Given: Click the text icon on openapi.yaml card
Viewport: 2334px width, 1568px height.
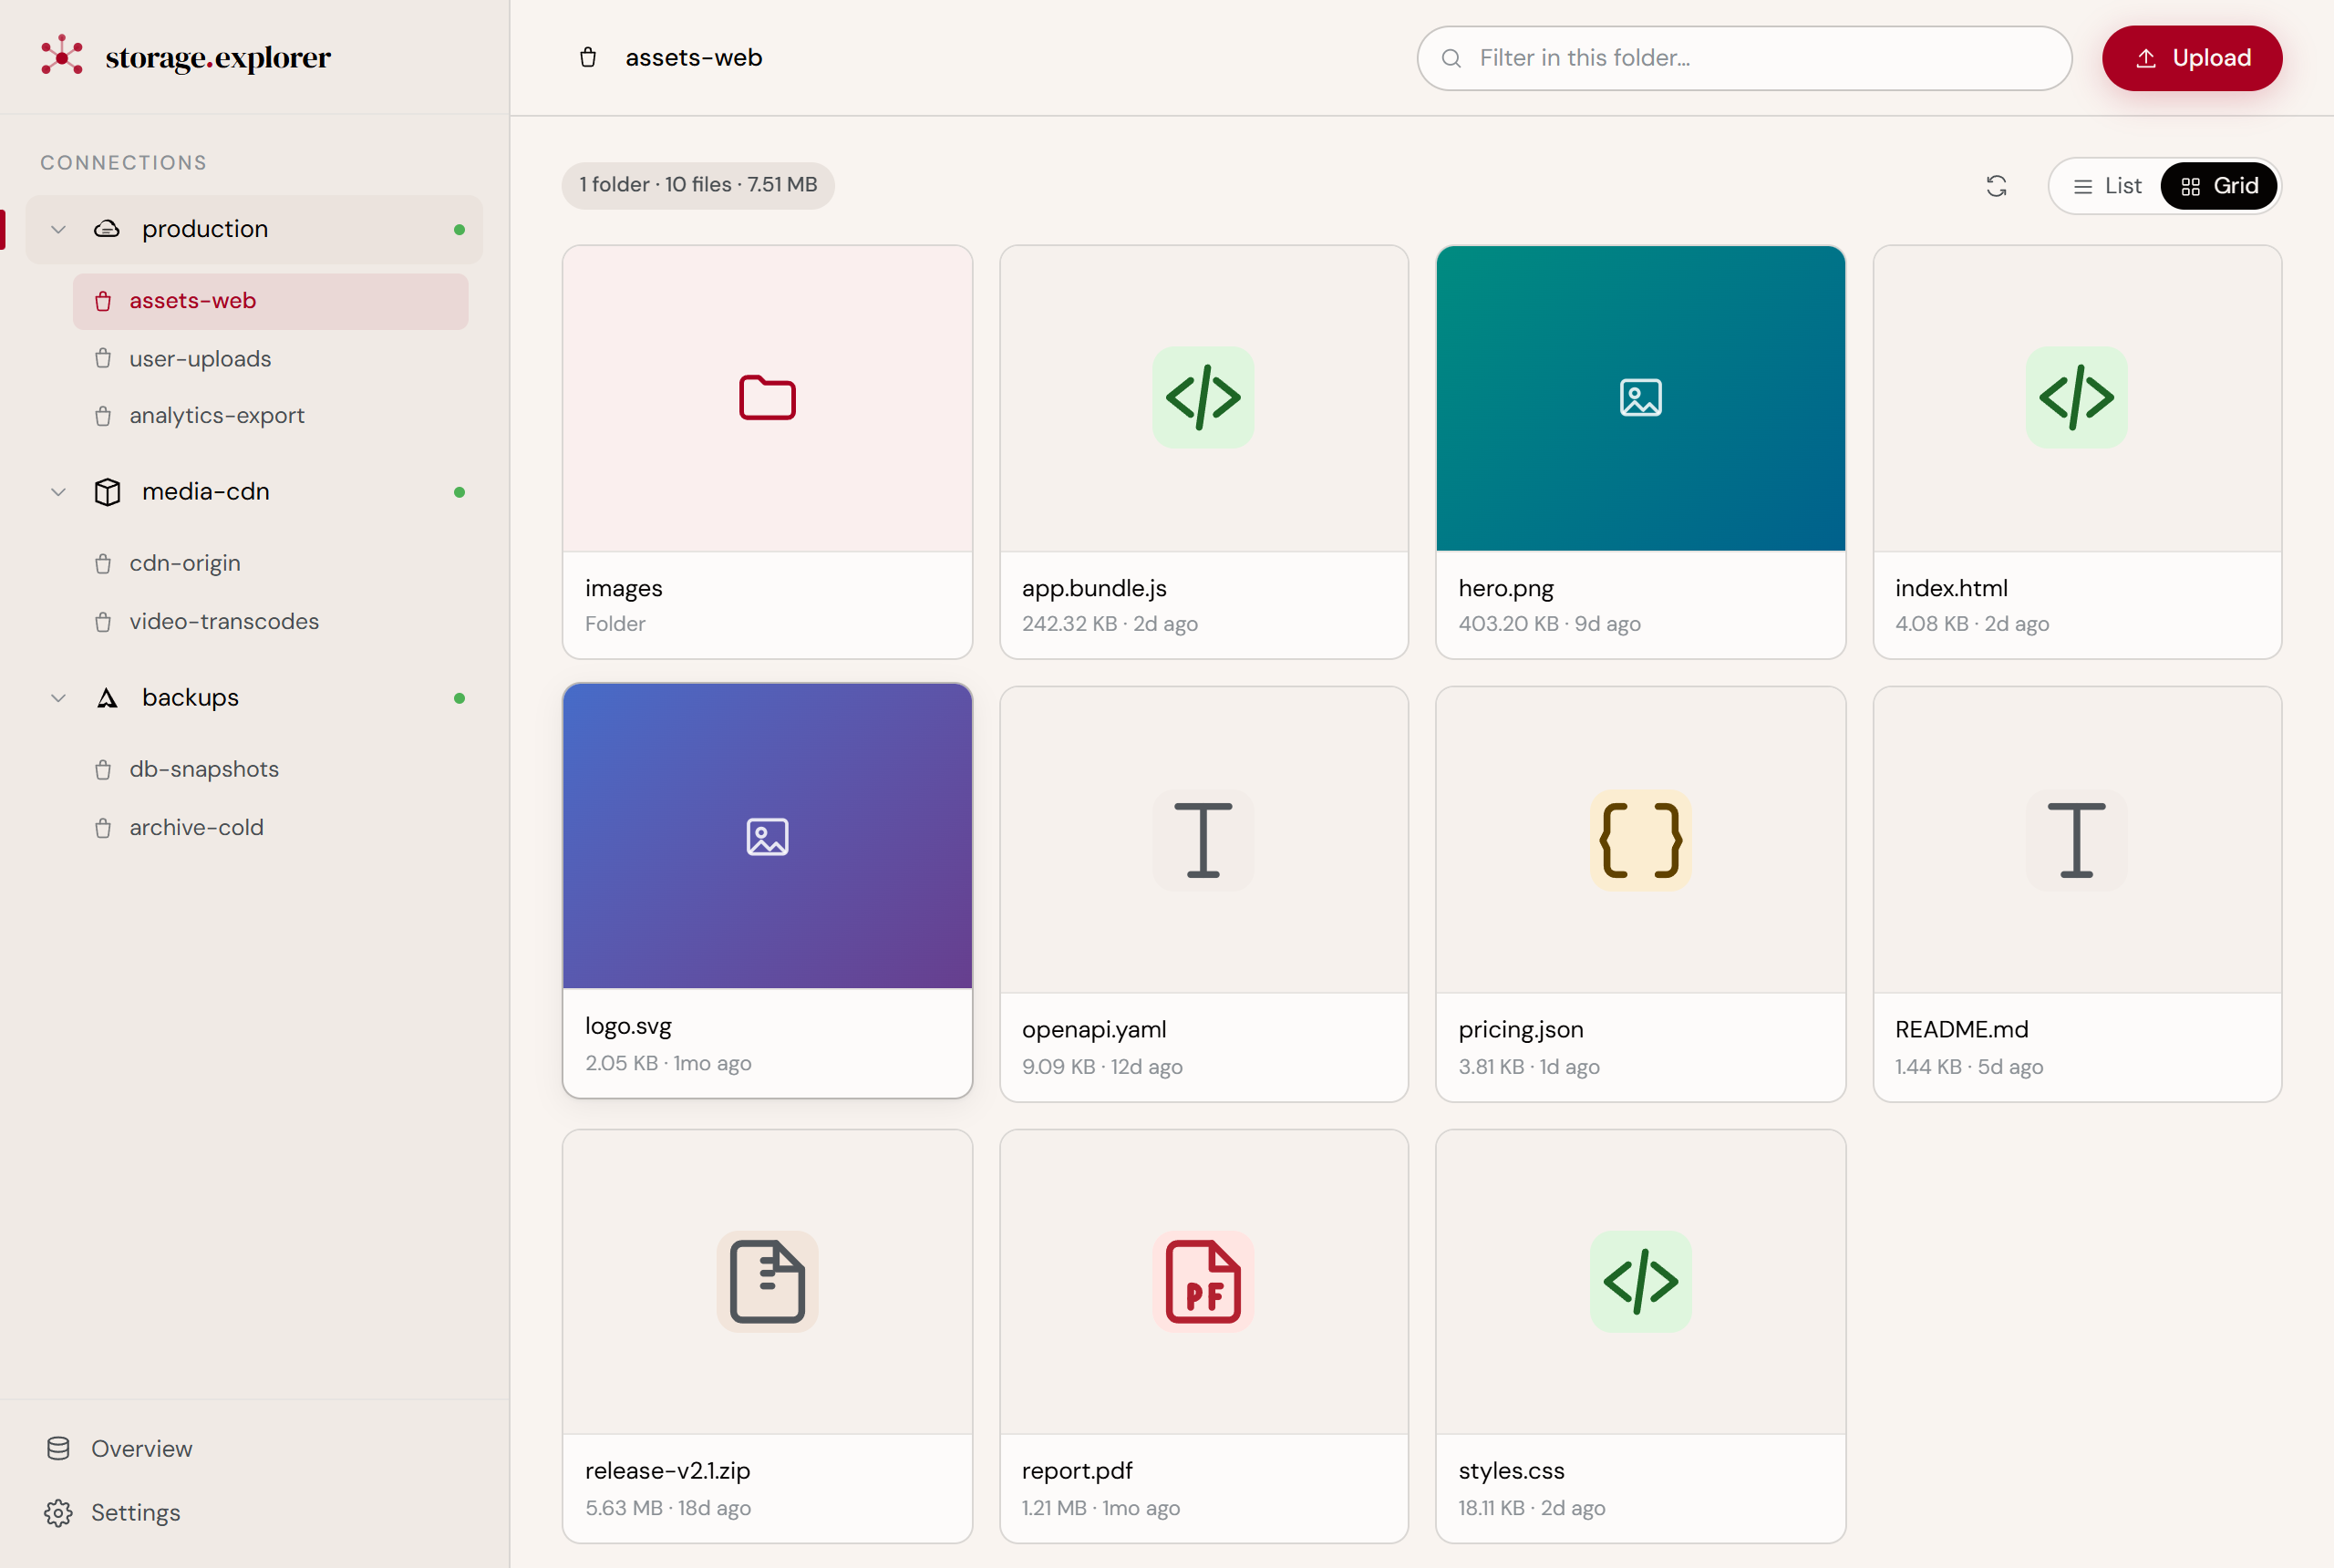Looking at the screenshot, I should (1203, 840).
